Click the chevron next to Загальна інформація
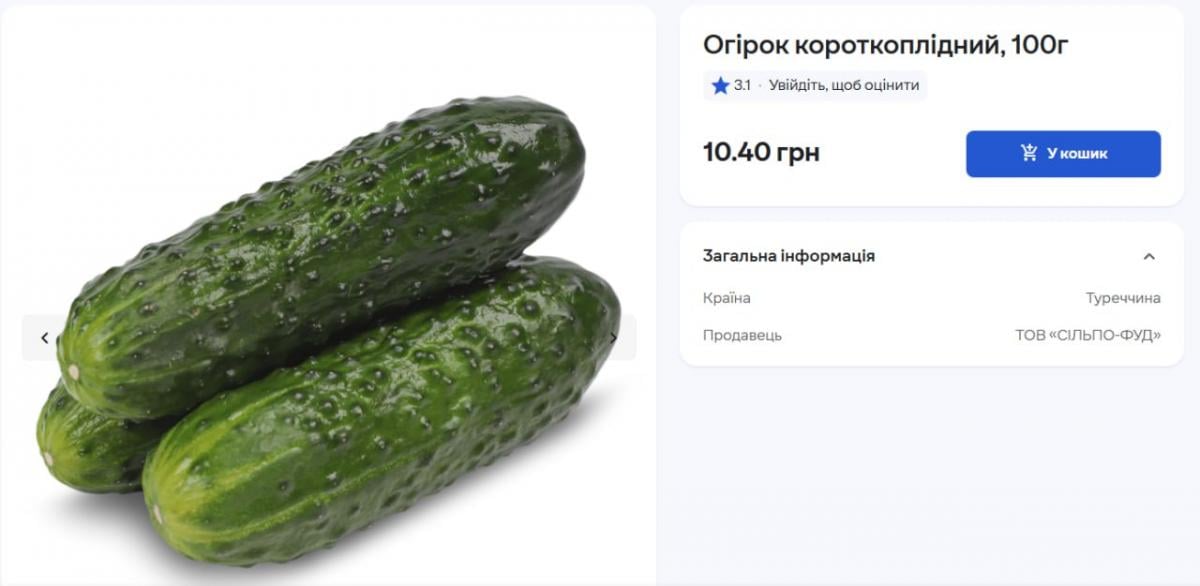 coord(1148,255)
